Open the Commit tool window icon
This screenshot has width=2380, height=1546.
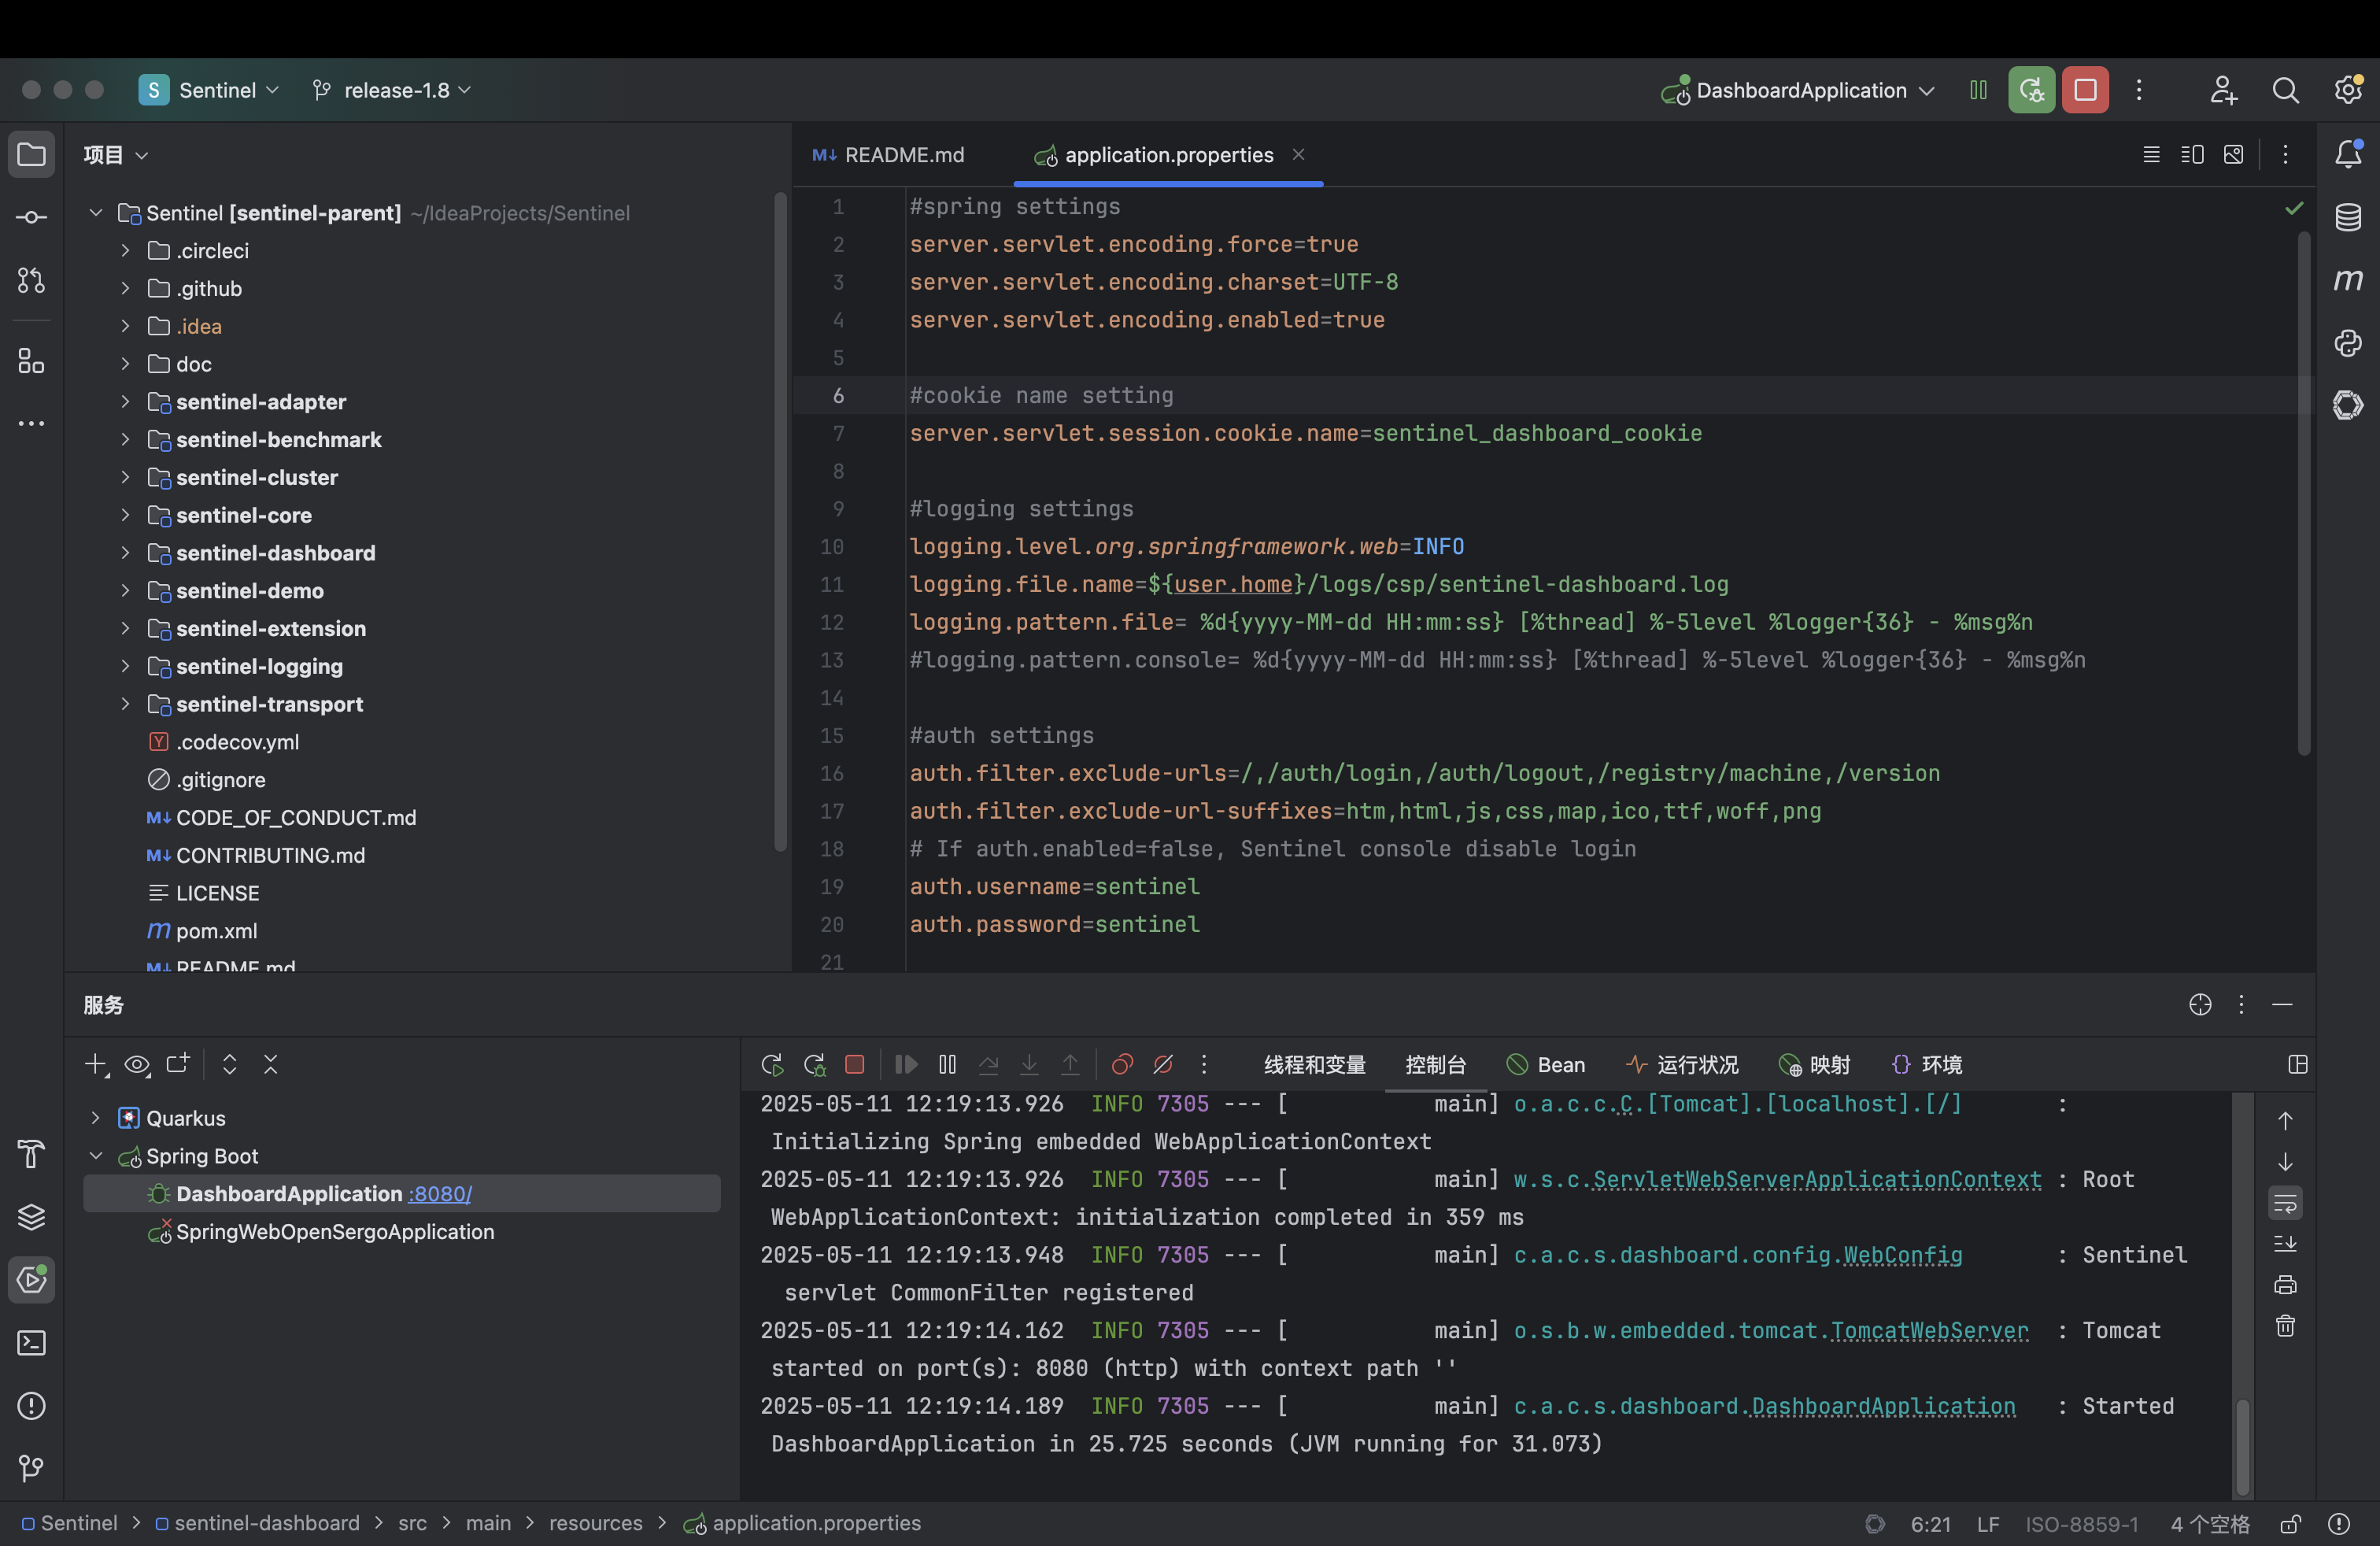(31, 217)
